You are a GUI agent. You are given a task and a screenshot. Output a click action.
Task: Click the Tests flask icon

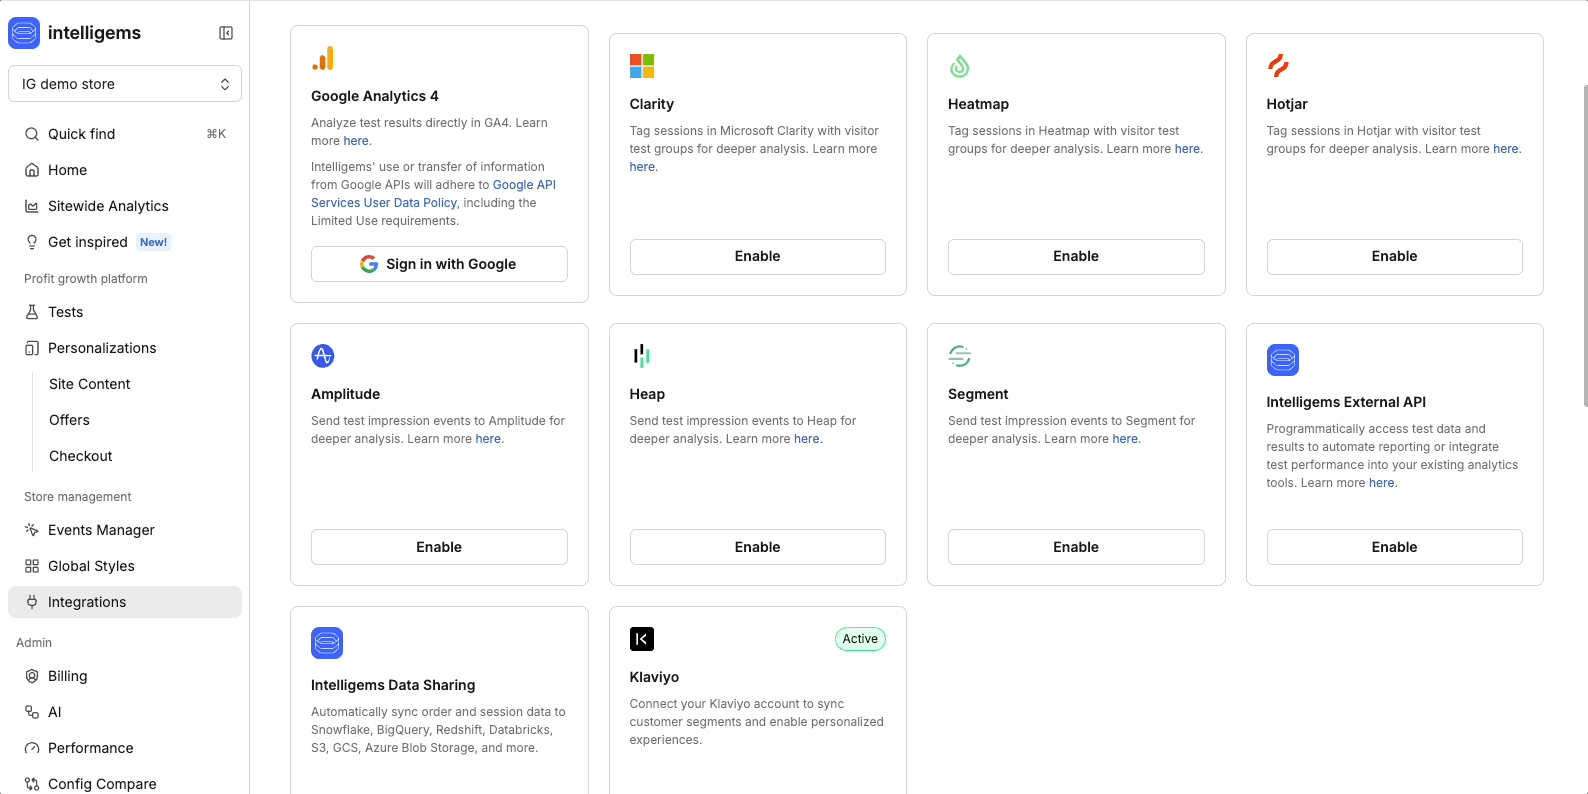click(32, 312)
